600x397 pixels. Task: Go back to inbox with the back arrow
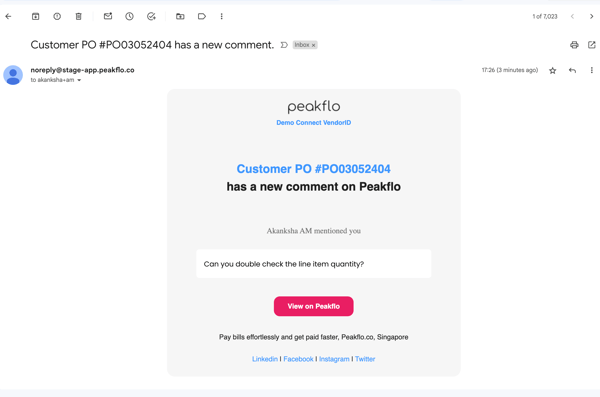pos(8,16)
